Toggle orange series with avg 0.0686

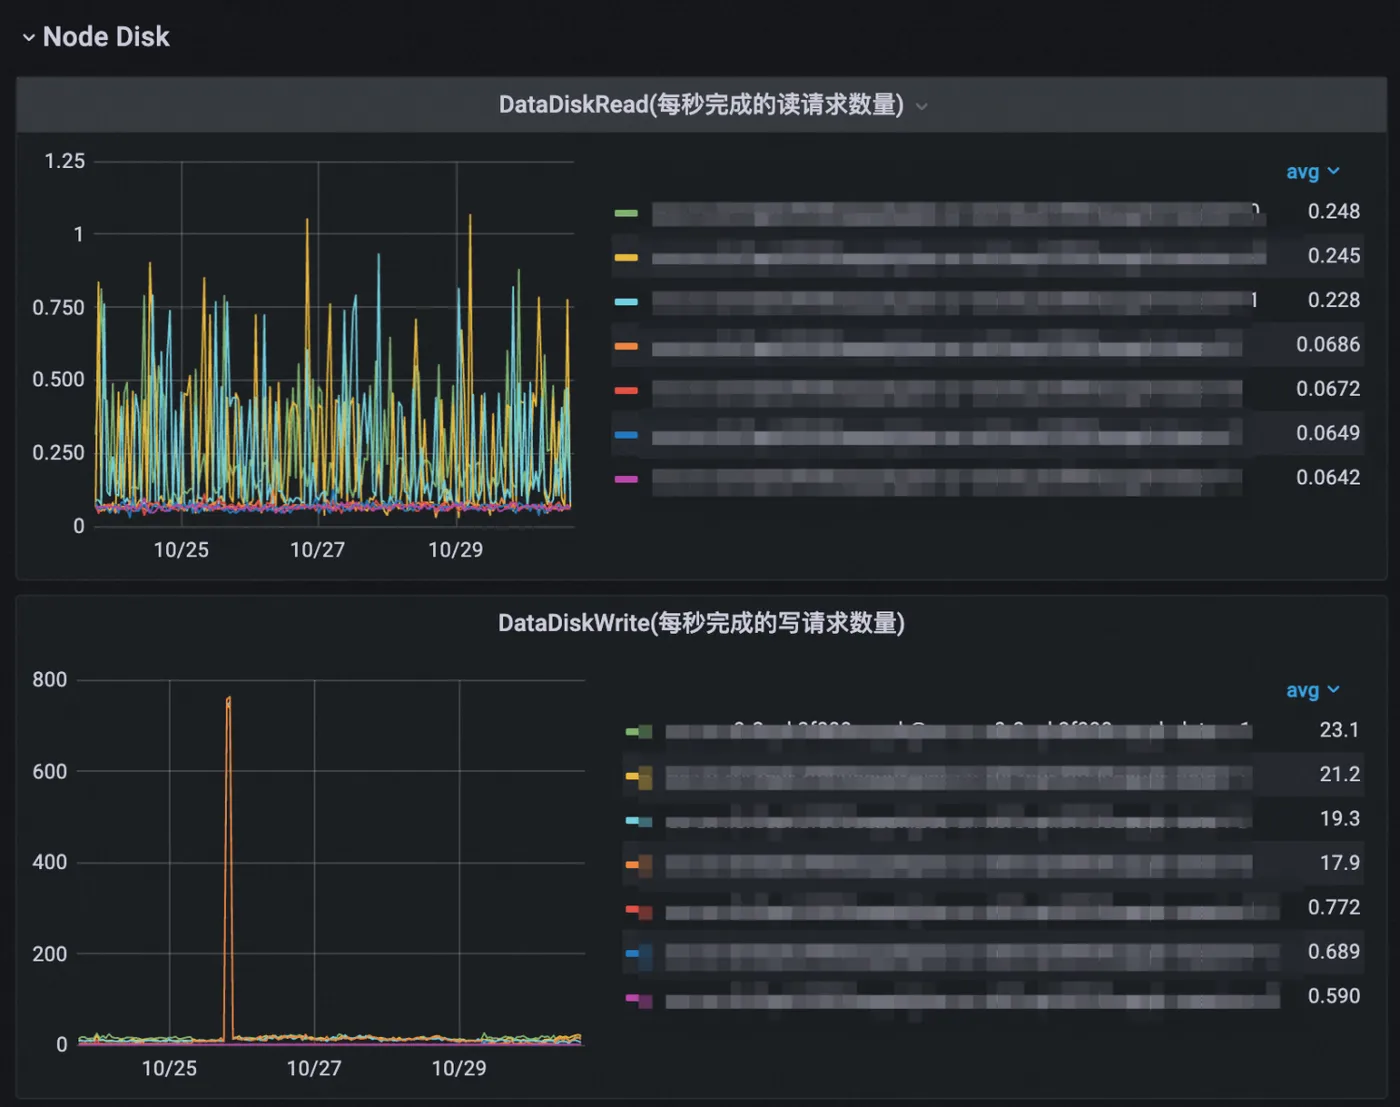pos(626,346)
